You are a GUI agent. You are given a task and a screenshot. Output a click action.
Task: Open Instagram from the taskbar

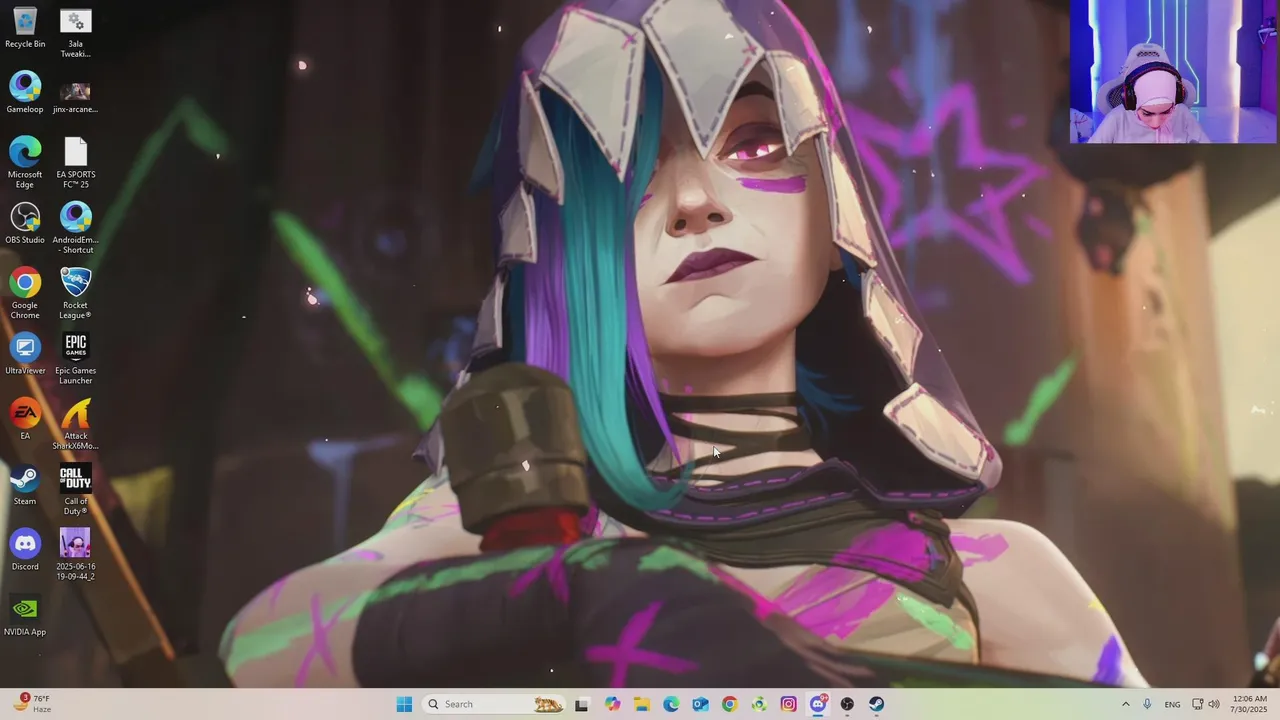pos(789,704)
